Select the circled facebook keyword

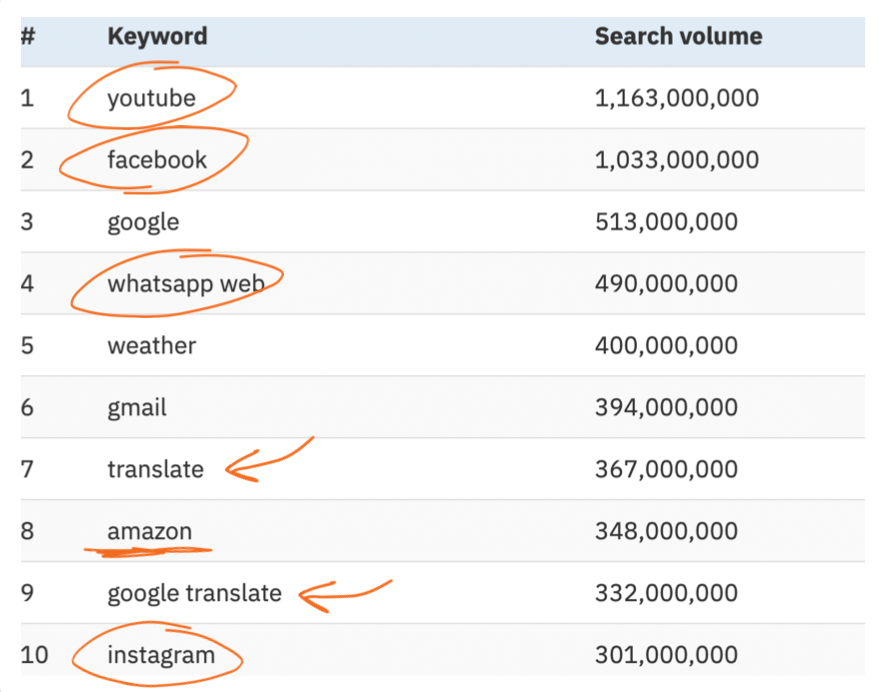click(157, 160)
